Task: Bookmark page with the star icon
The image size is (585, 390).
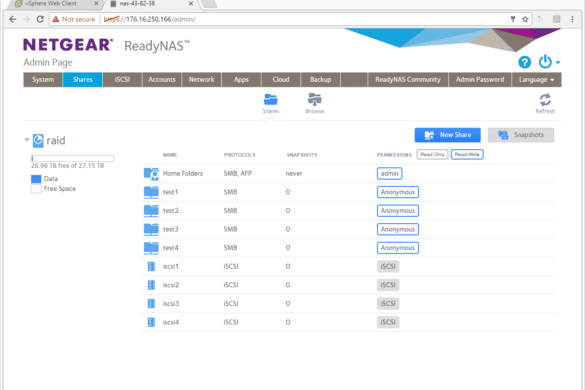Action: point(525,19)
